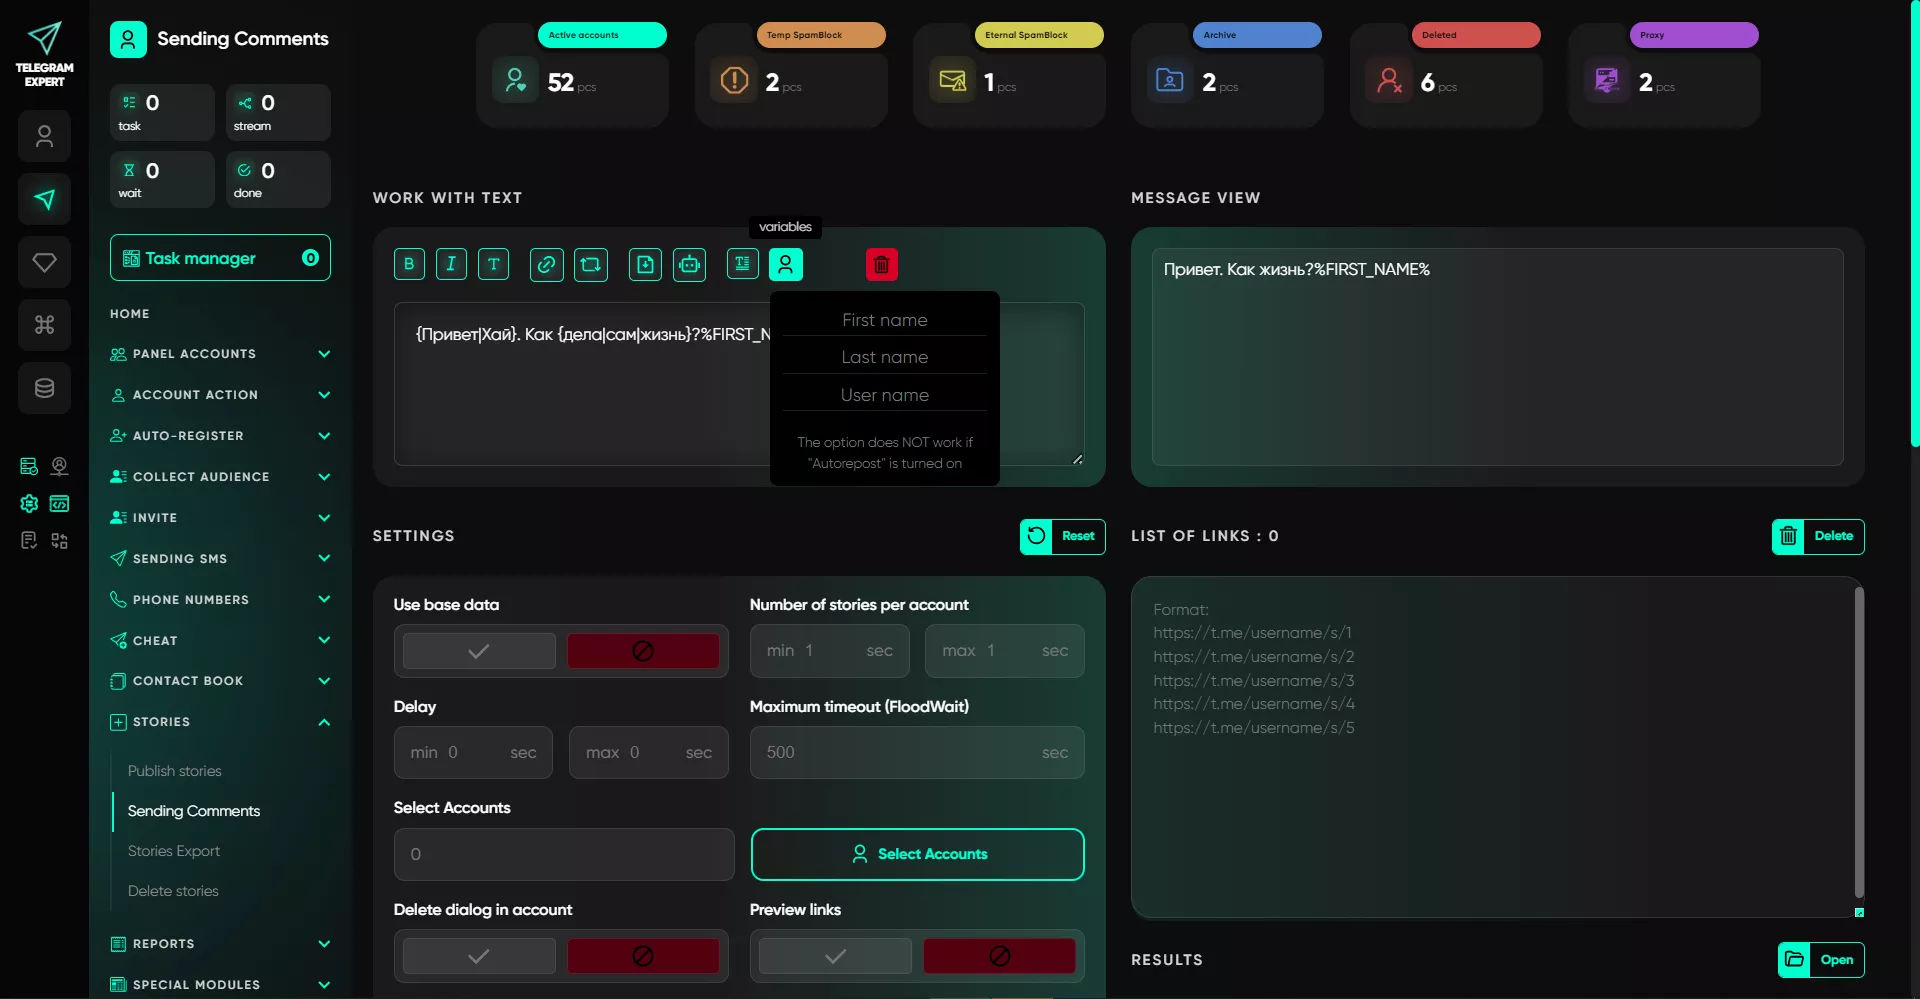
Task: Enable Preview links with checkmark
Action: tap(835, 956)
